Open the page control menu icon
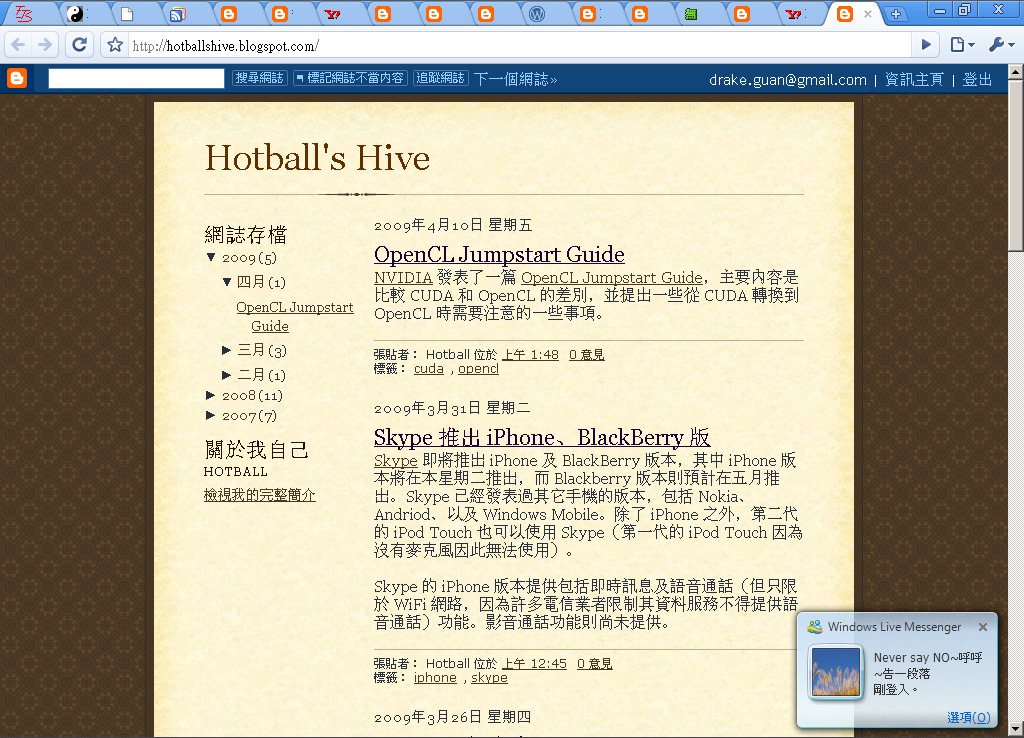The height and width of the screenshot is (738, 1024). pos(962,45)
